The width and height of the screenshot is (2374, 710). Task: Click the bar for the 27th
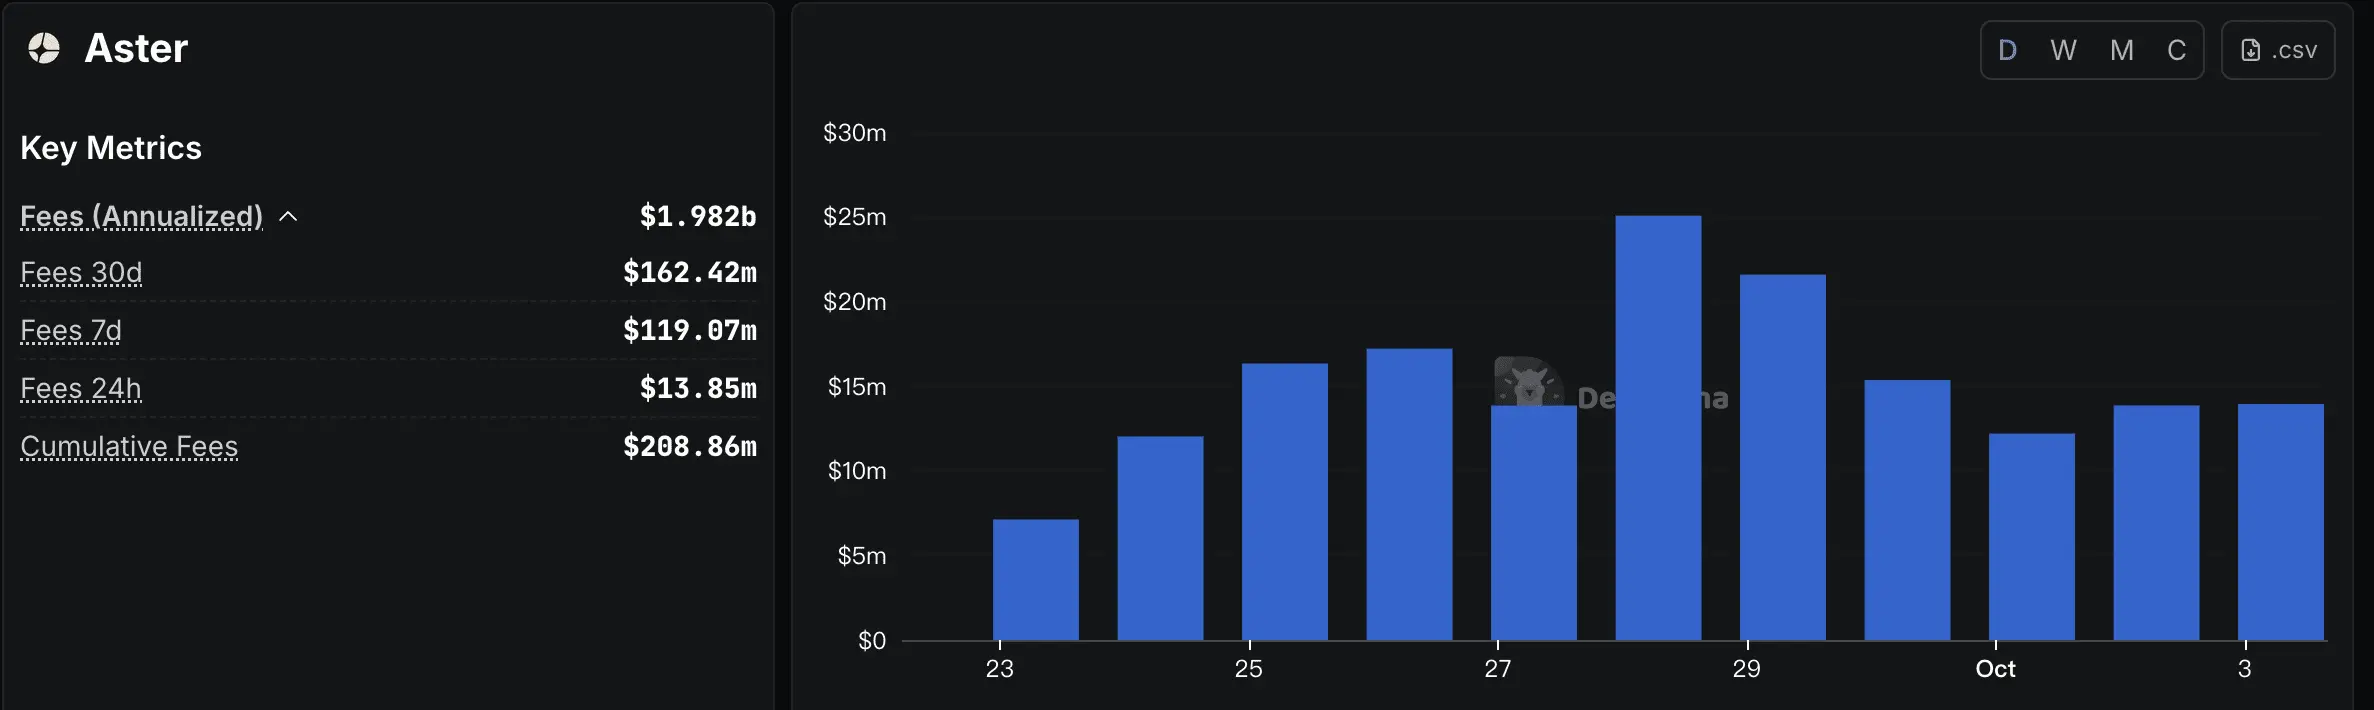[1534, 523]
